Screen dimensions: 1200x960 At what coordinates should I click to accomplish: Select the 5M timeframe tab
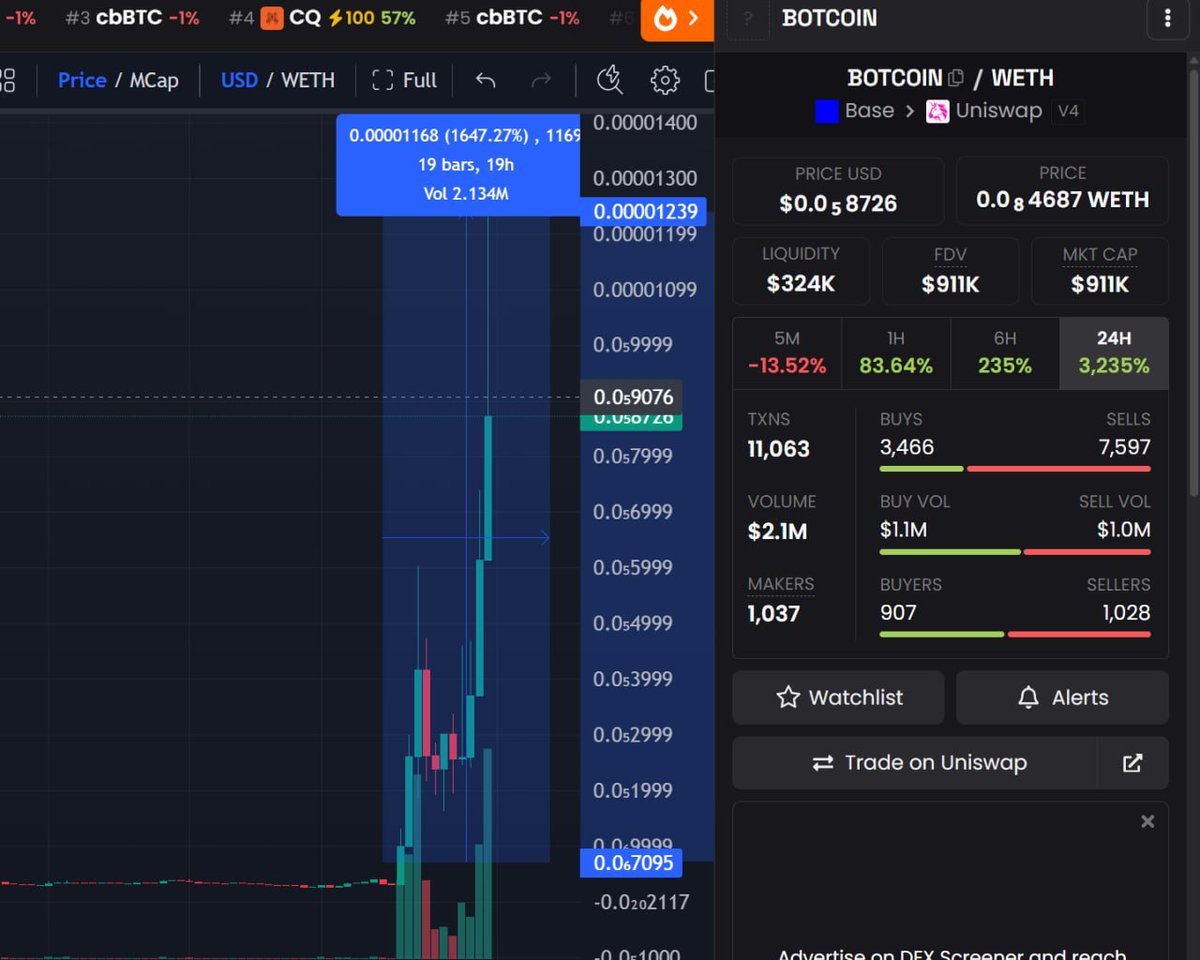(x=787, y=352)
